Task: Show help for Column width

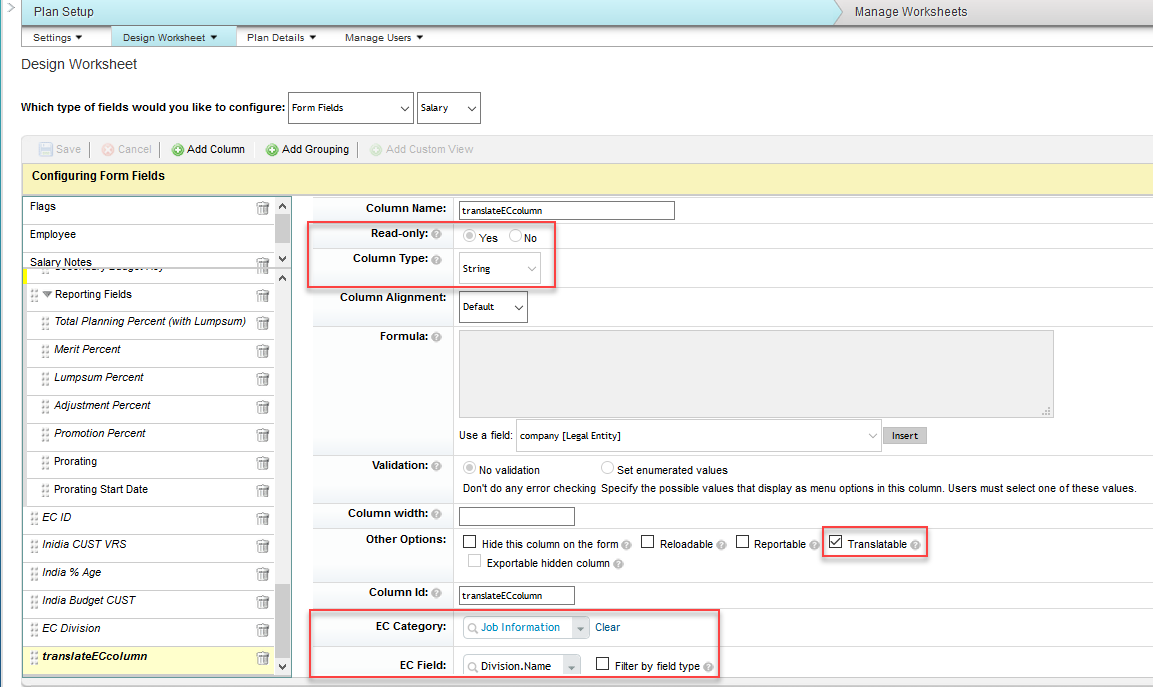Action: (x=437, y=514)
